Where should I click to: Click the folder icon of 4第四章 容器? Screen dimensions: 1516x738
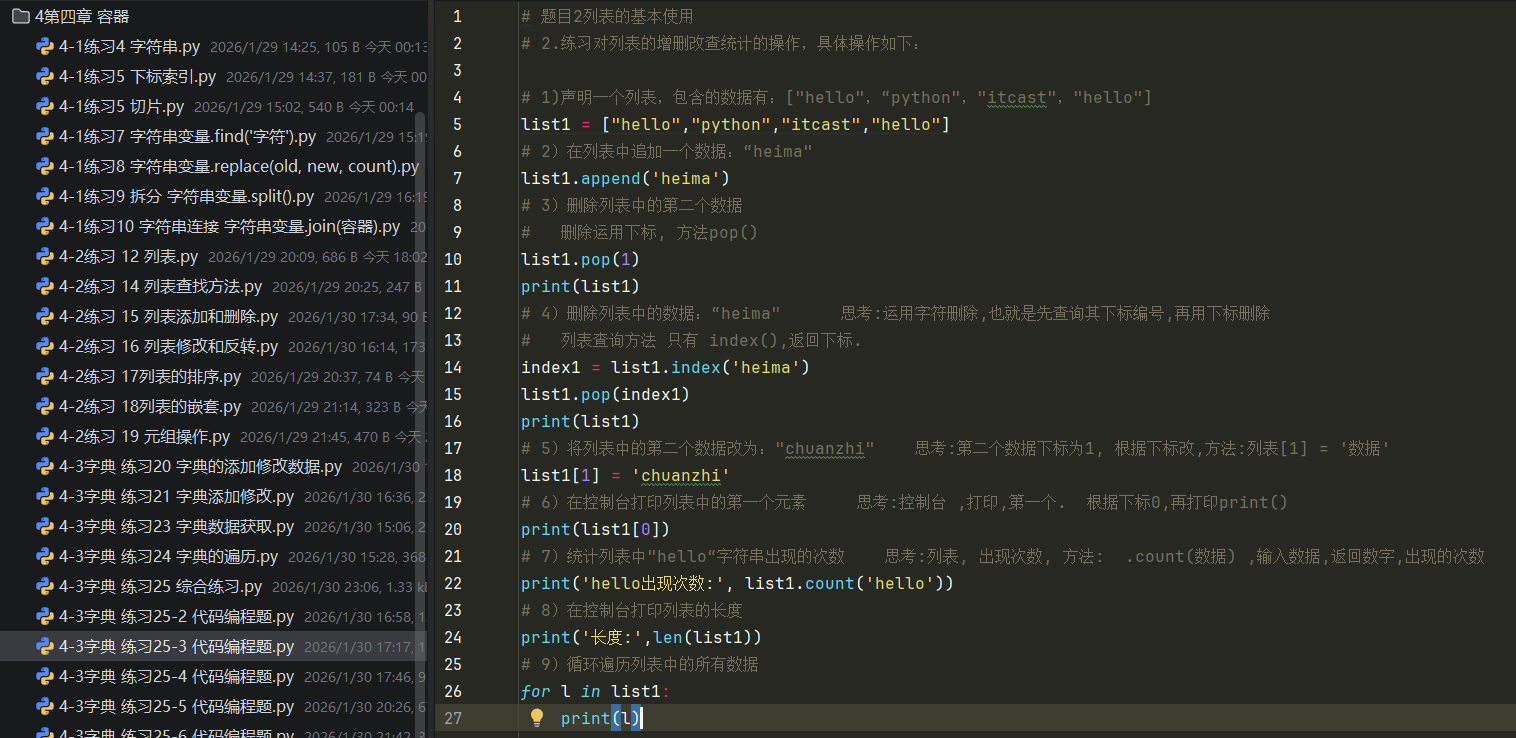(x=20, y=16)
